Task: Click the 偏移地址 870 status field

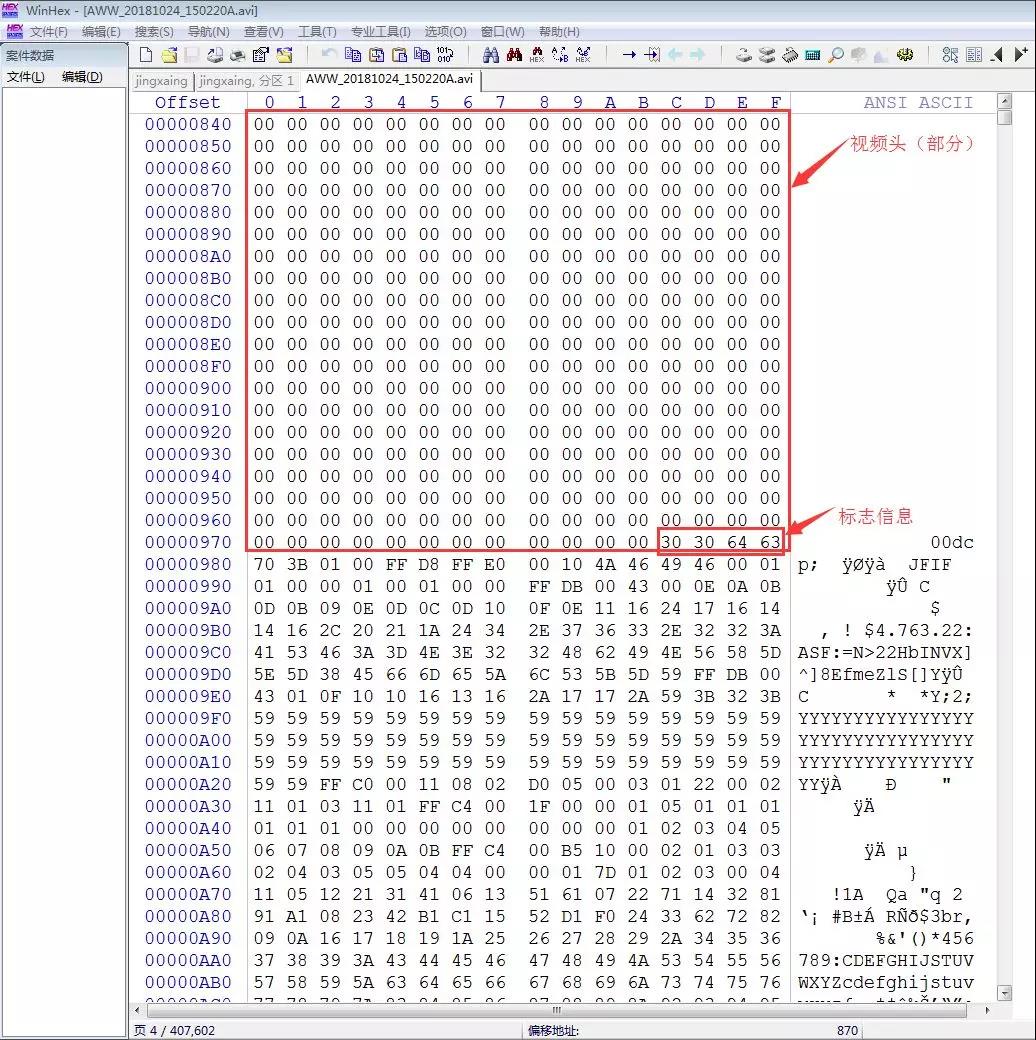Action: click(x=693, y=1030)
